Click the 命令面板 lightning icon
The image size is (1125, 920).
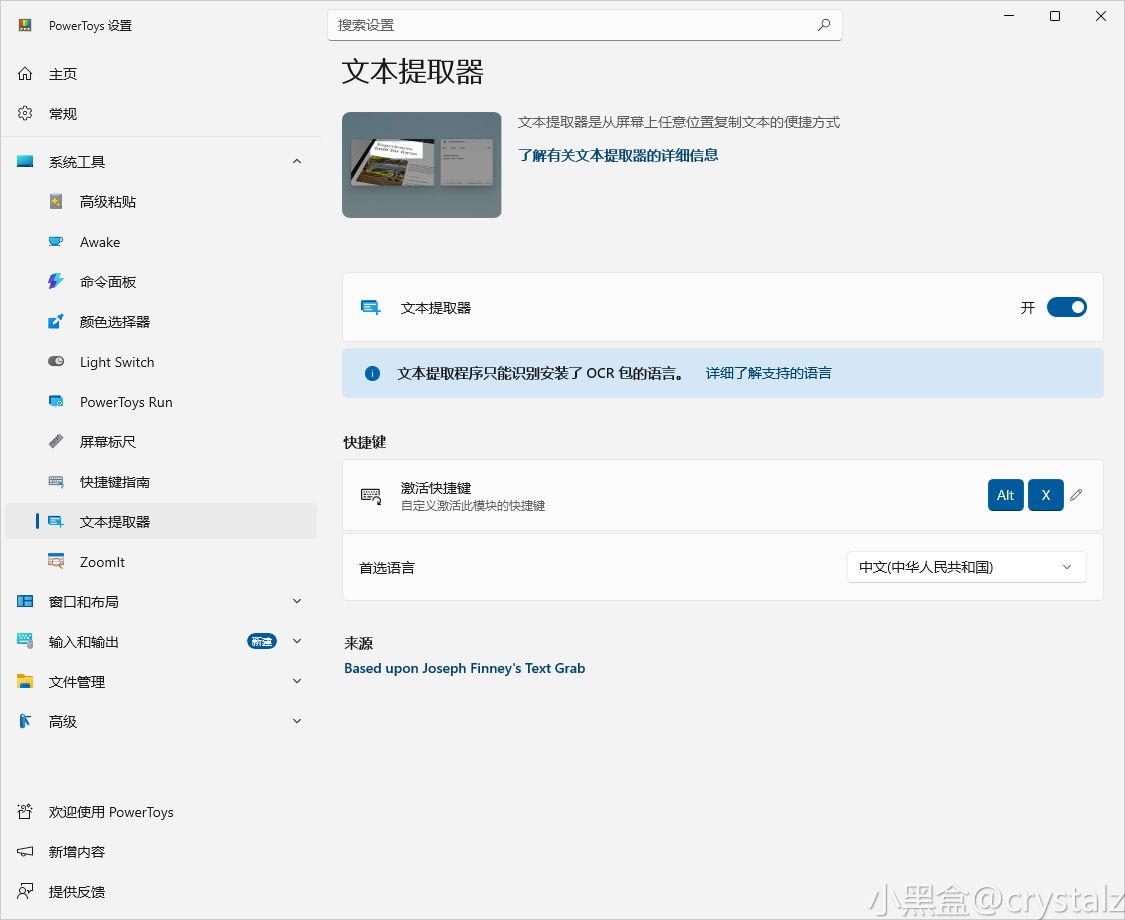click(x=56, y=281)
